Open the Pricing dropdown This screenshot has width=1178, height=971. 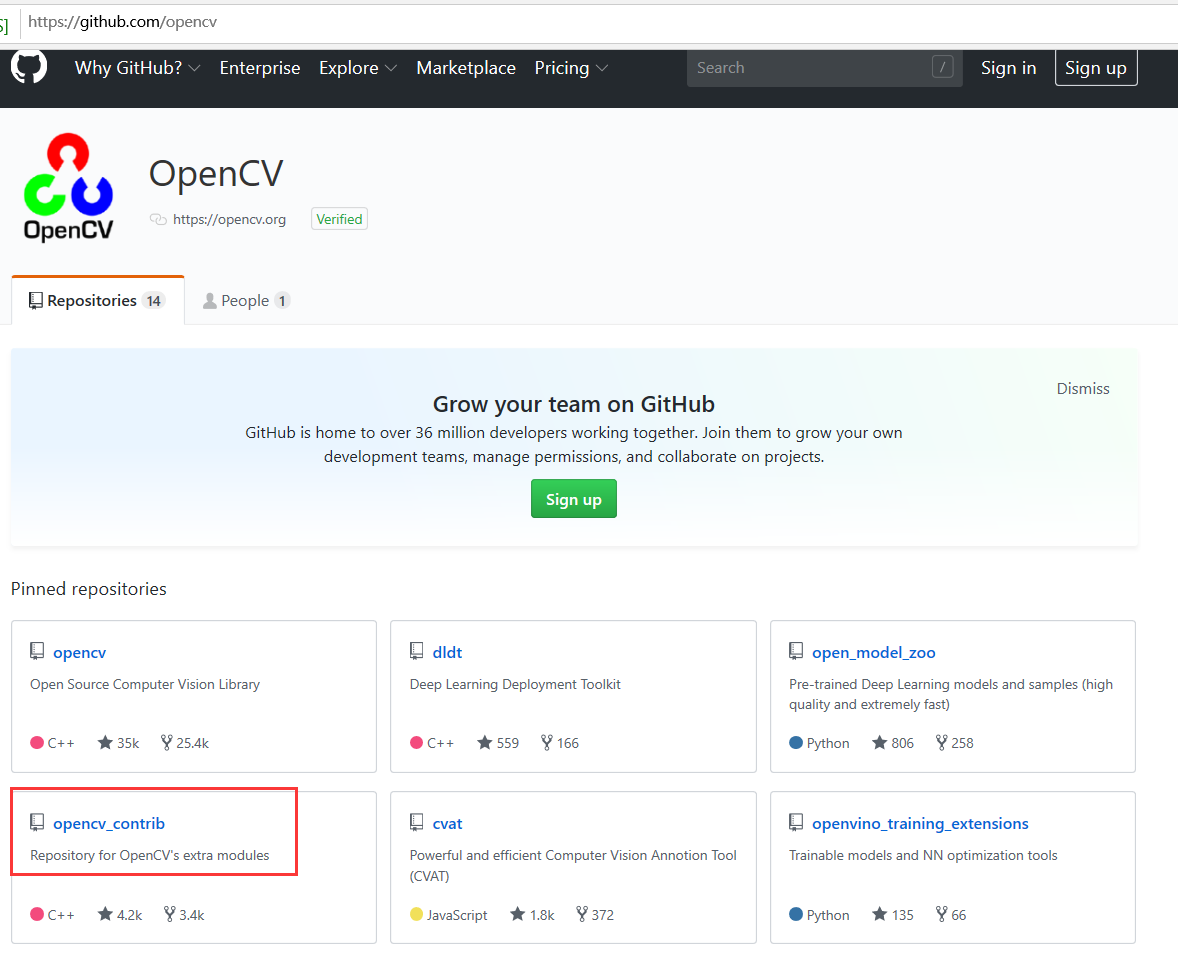coord(571,68)
